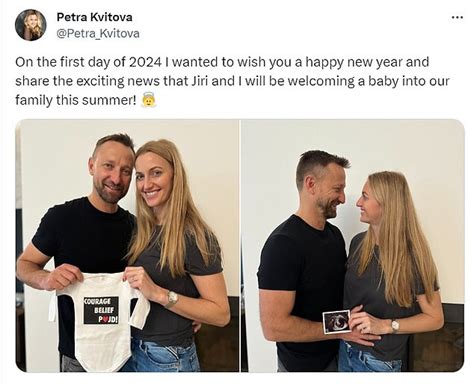The height and width of the screenshot is (385, 474).
Task: Open the photo of couple holding onesie
Action: coord(127,245)
